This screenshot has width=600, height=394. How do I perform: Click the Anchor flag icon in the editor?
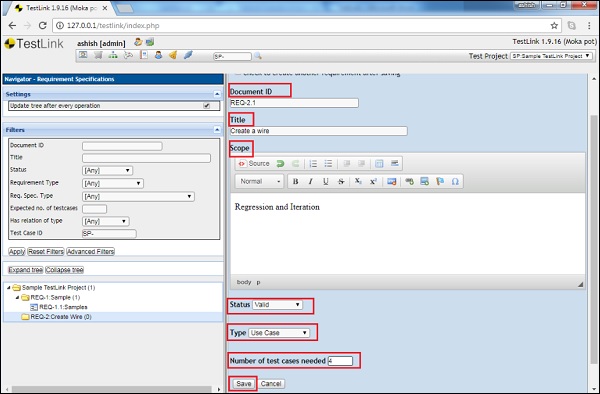pos(440,181)
